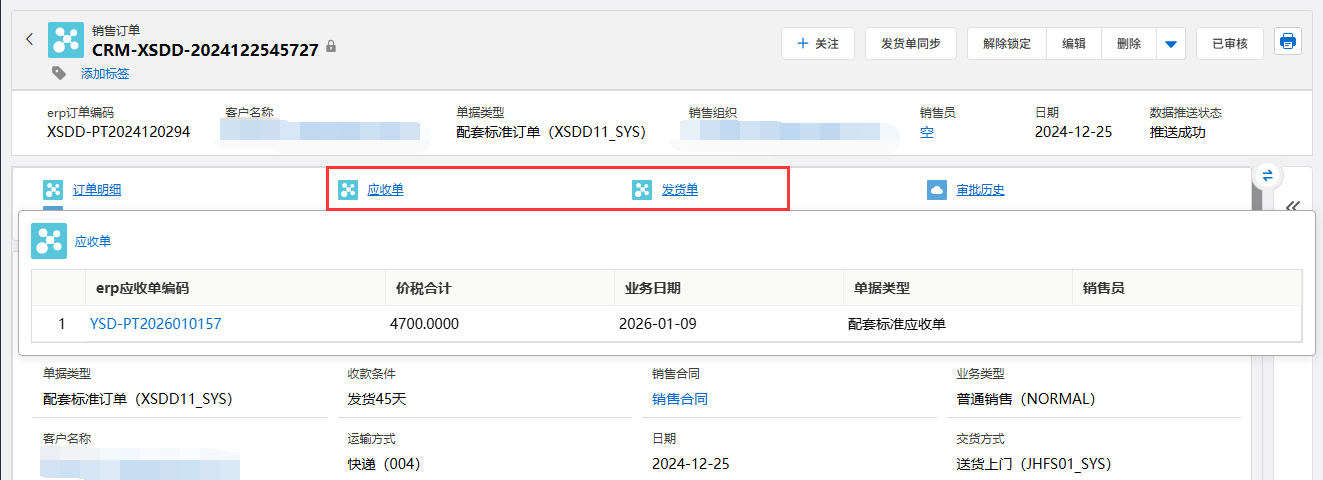Click the lock icon next to order number
1323x480 pixels.
click(x=331, y=47)
